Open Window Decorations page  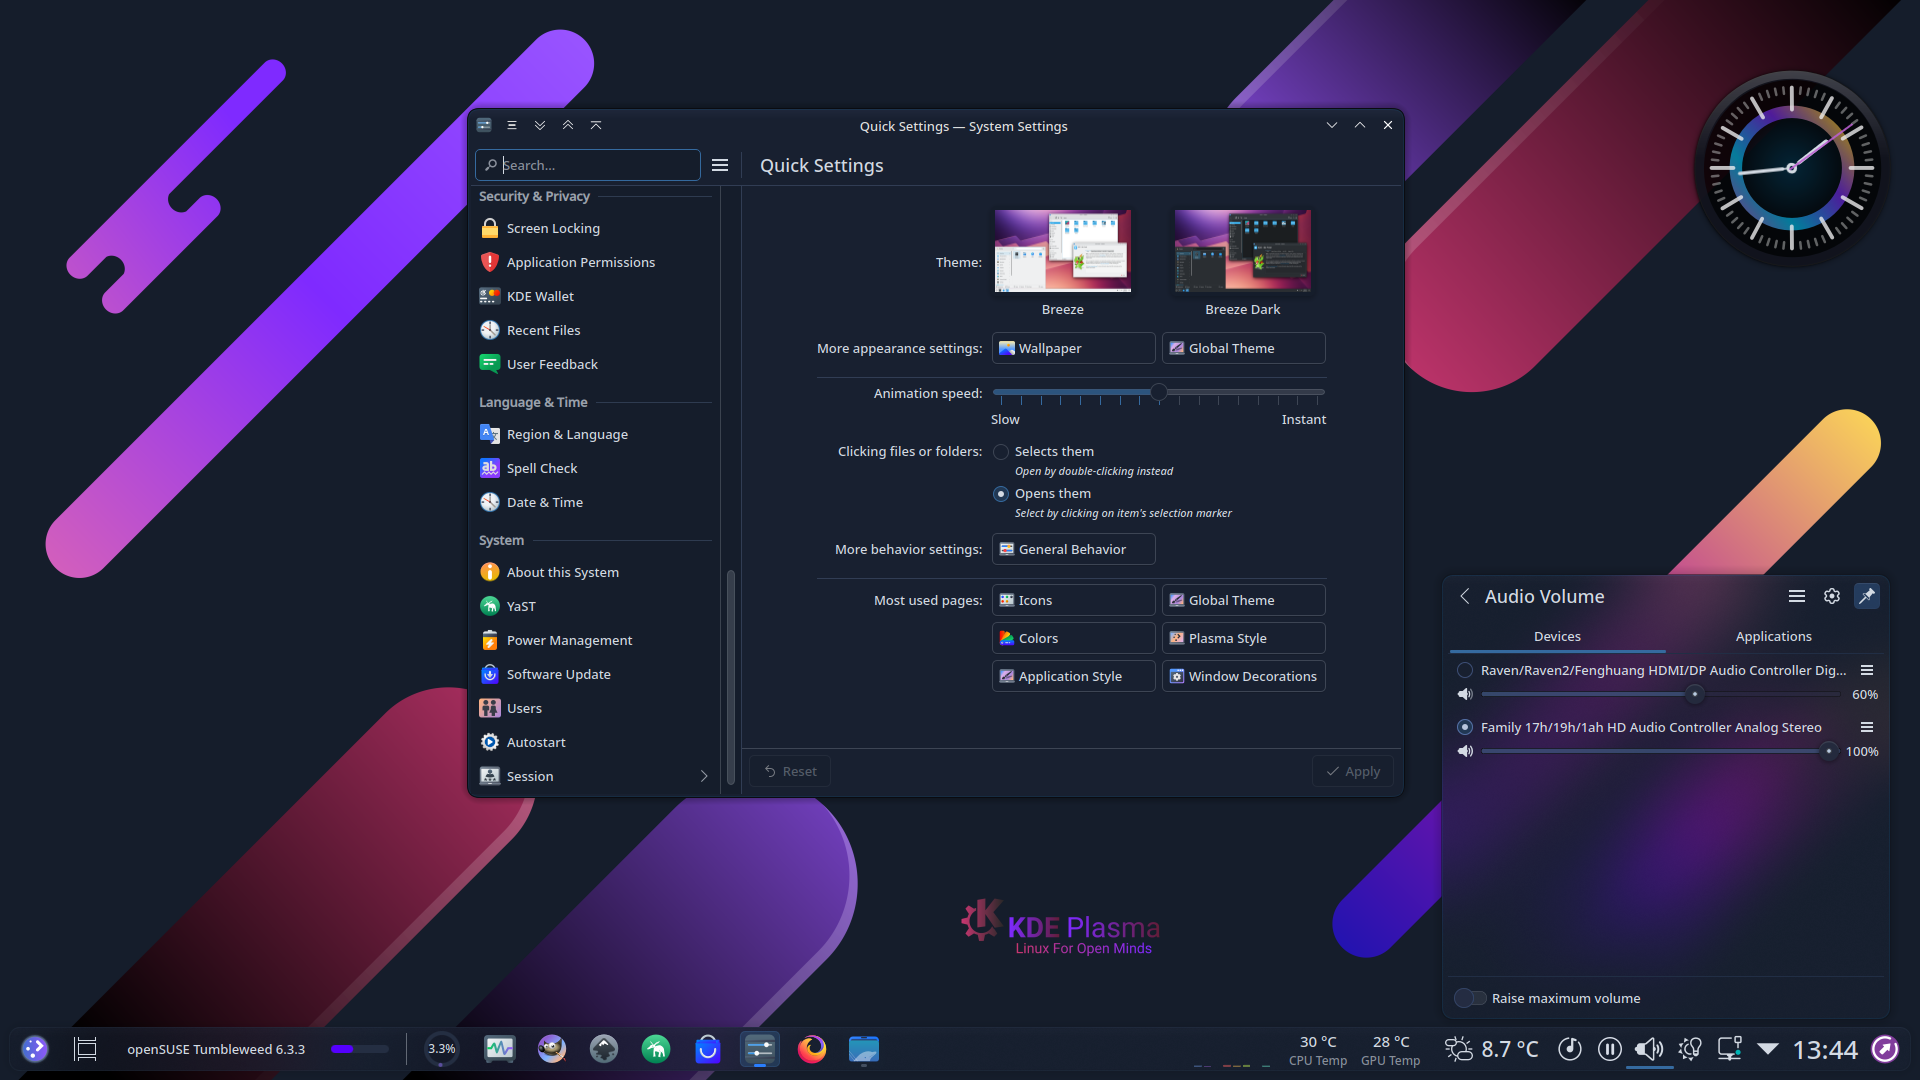[x=1243, y=676]
